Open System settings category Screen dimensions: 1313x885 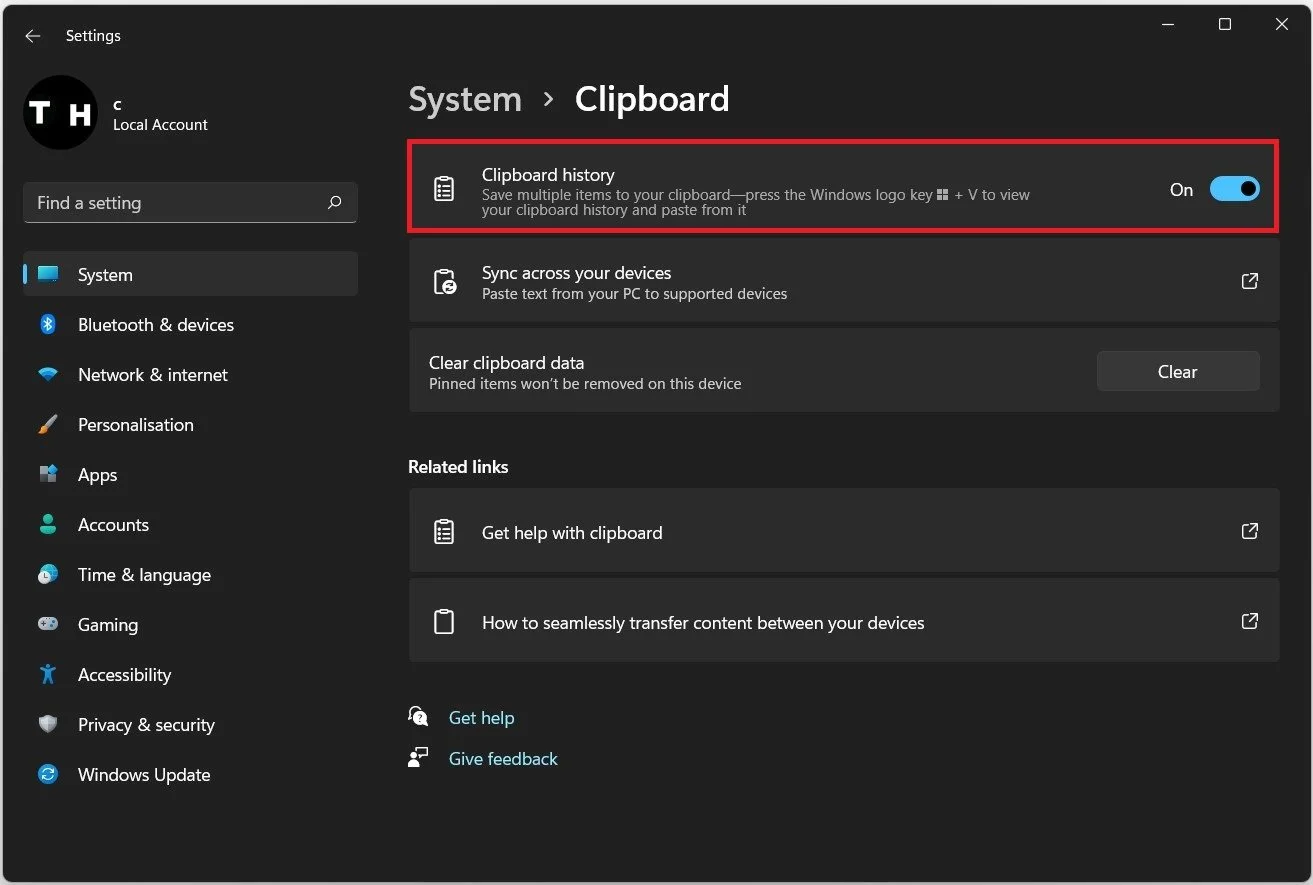point(190,274)
